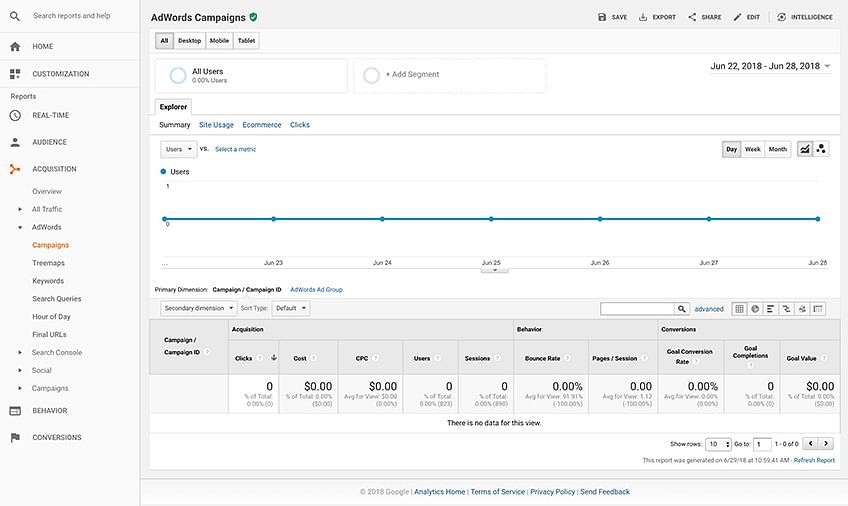The width and height of the screenshot is (848, 506).
Task: Select the term cloud view icon
Action: (x=802, y=309)
